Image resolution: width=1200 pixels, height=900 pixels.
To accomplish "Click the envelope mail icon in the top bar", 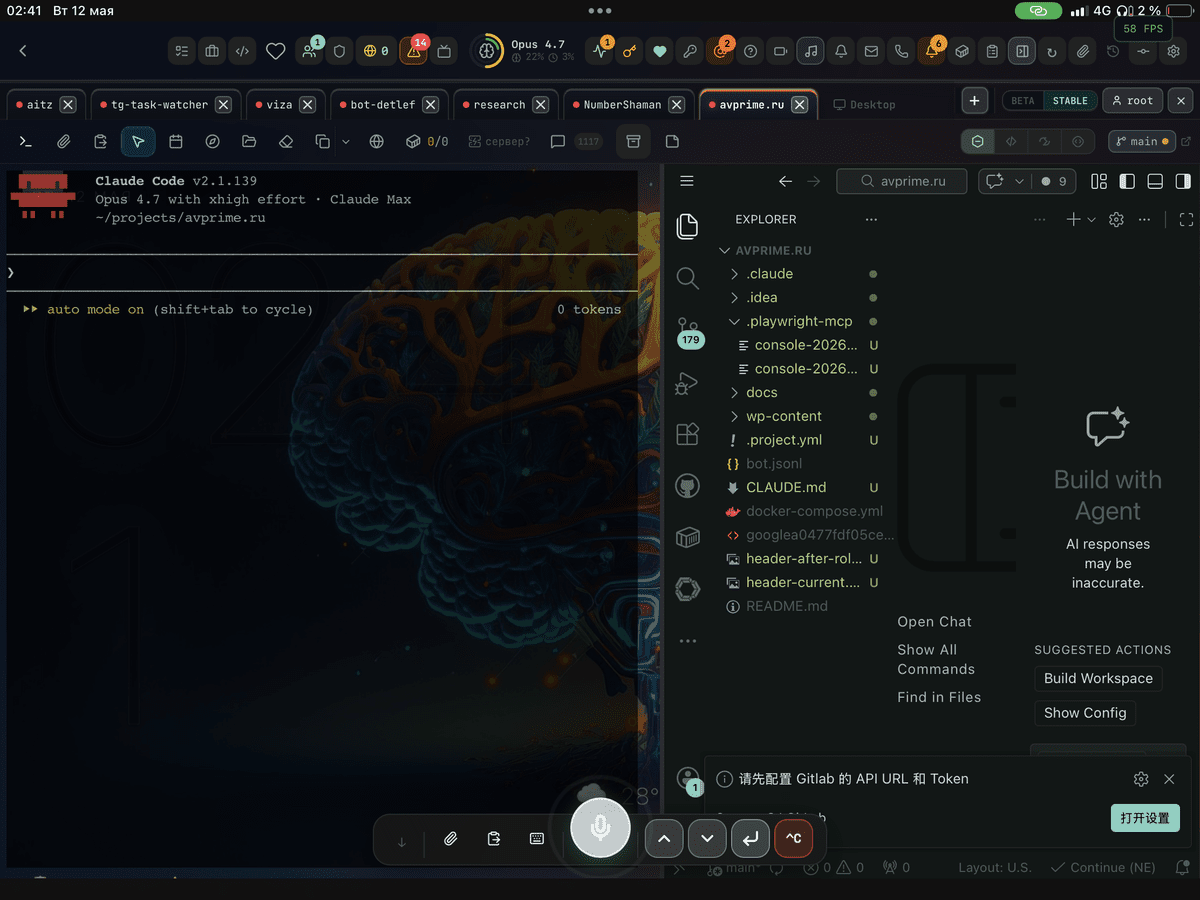I will (x=871, y=51).
